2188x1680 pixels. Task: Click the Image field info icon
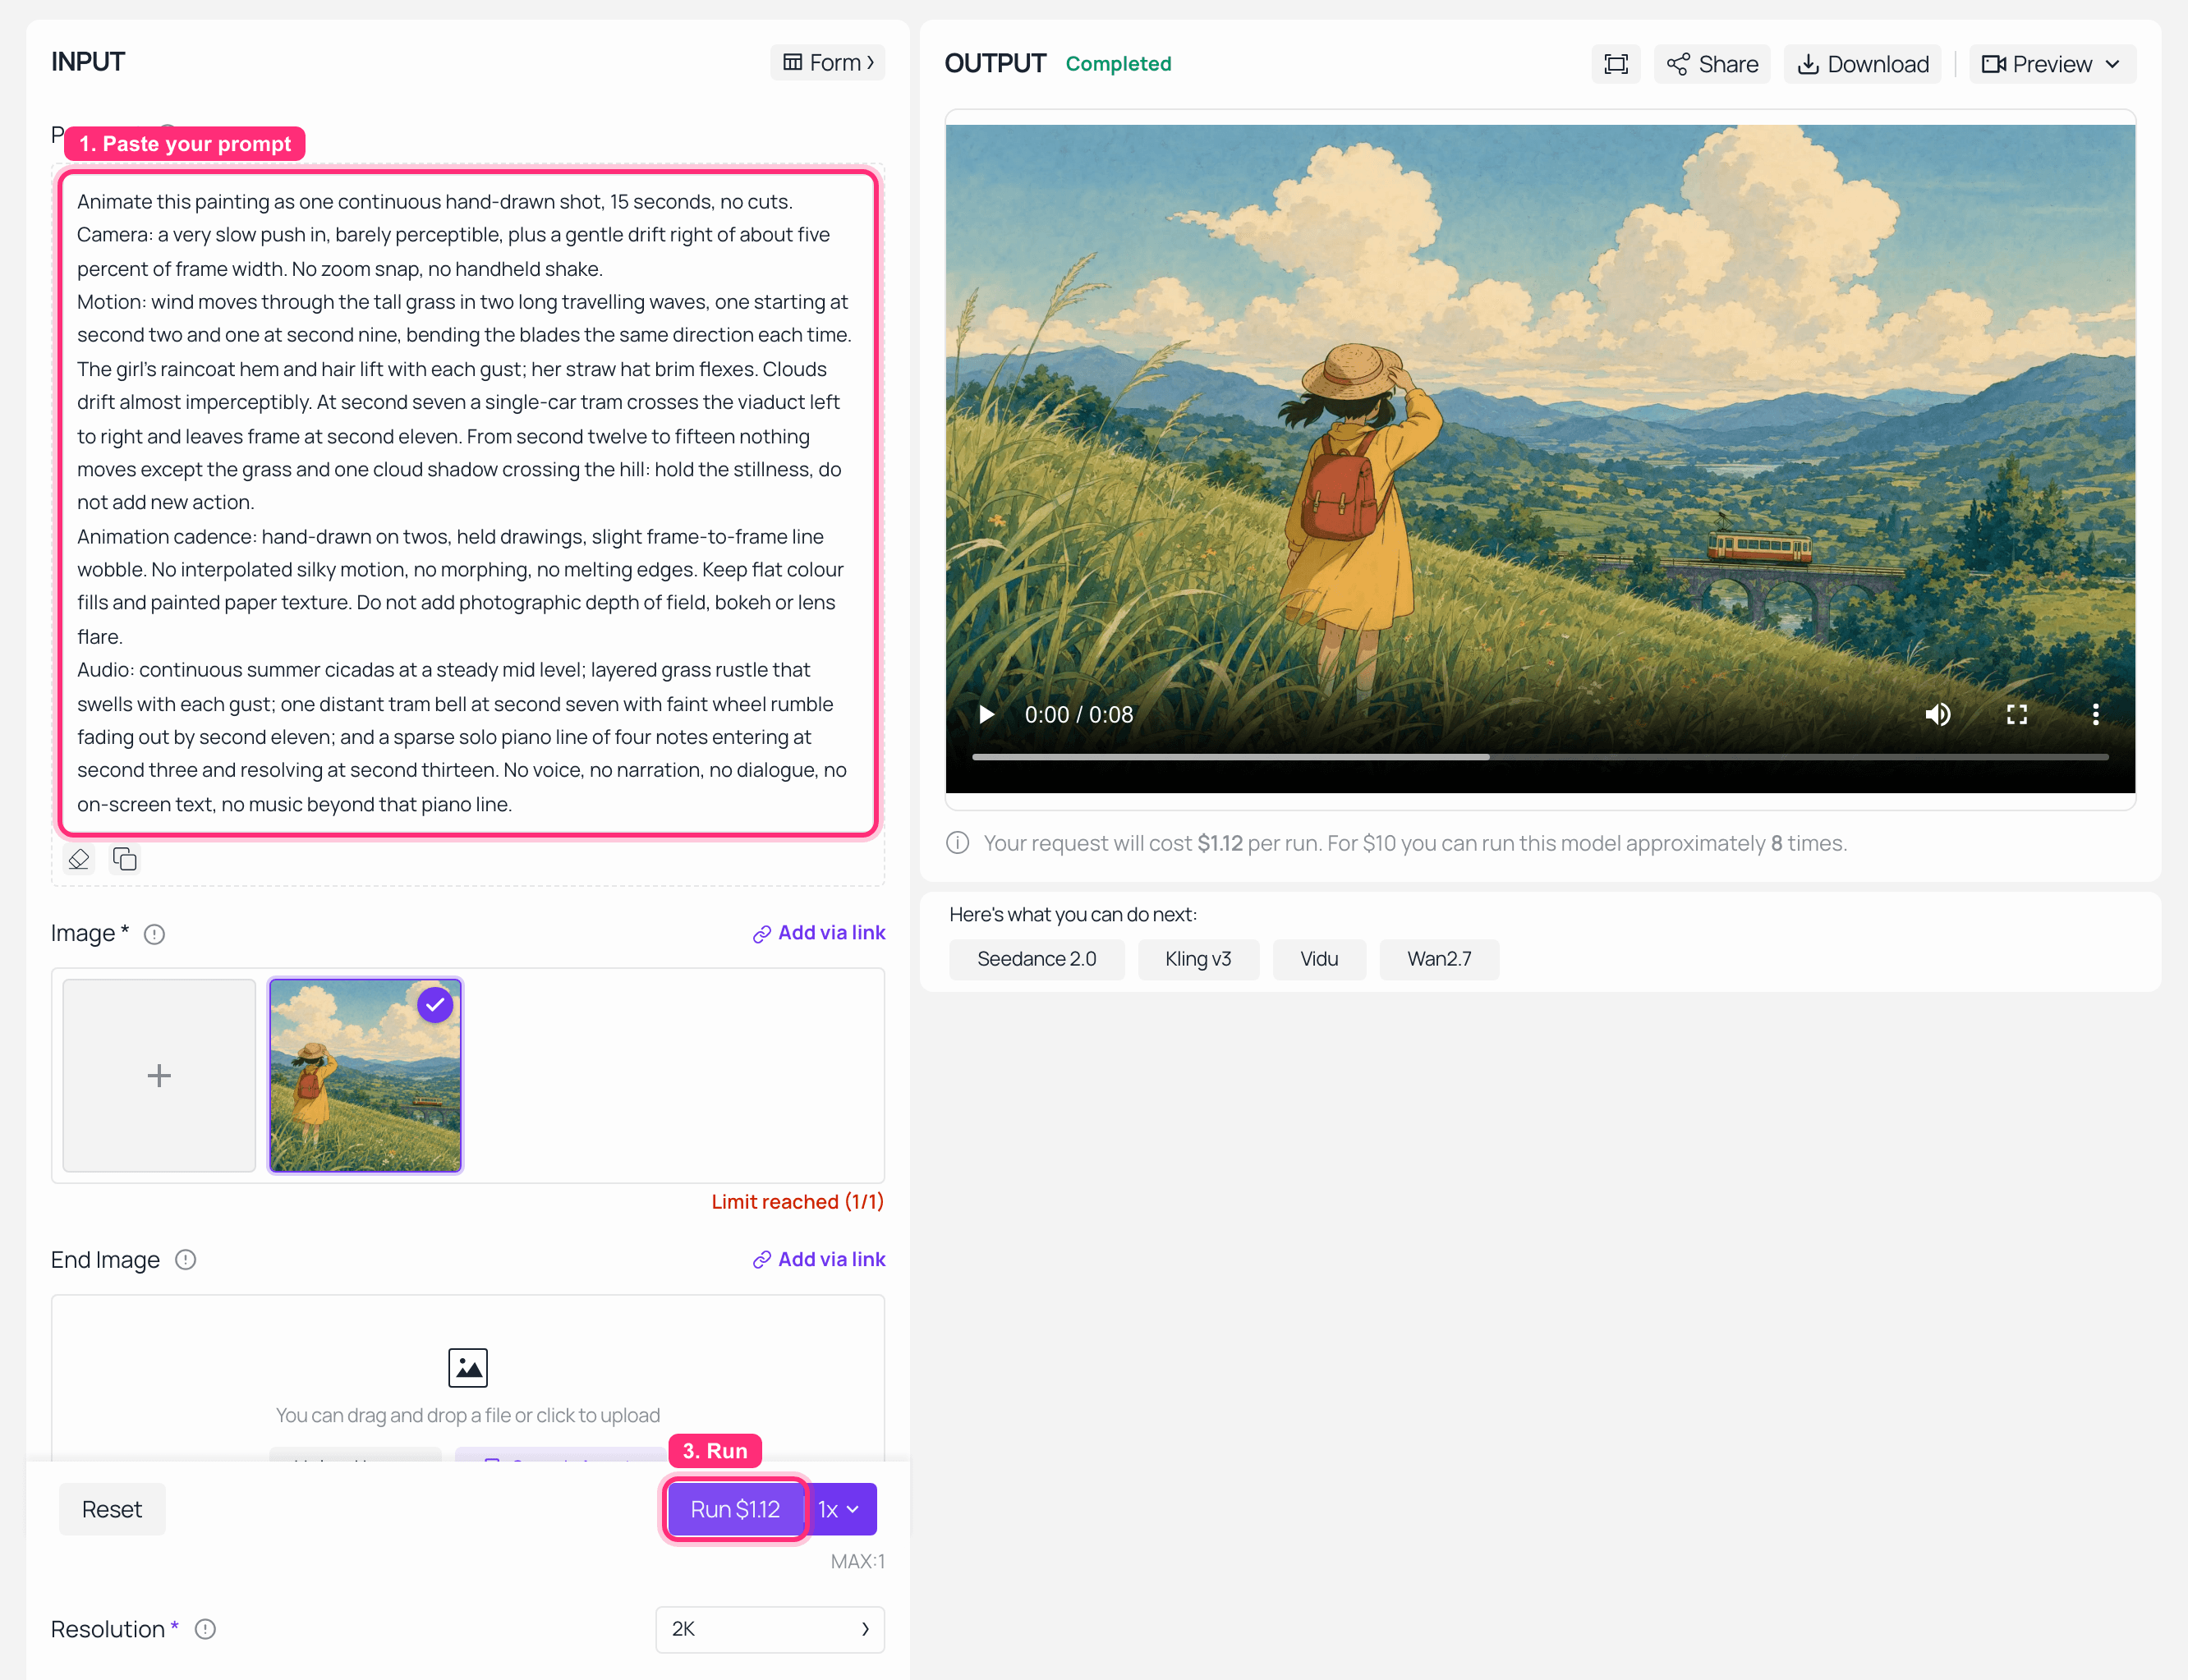click(154, 934)
